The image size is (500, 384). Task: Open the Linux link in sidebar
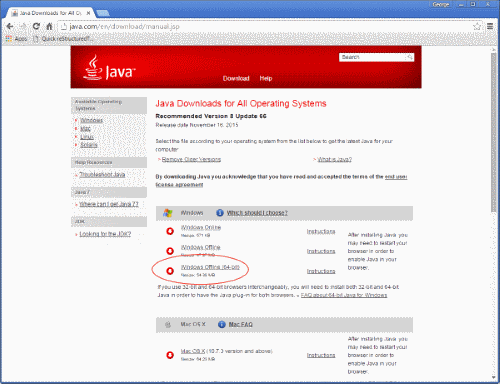[87, 137]
